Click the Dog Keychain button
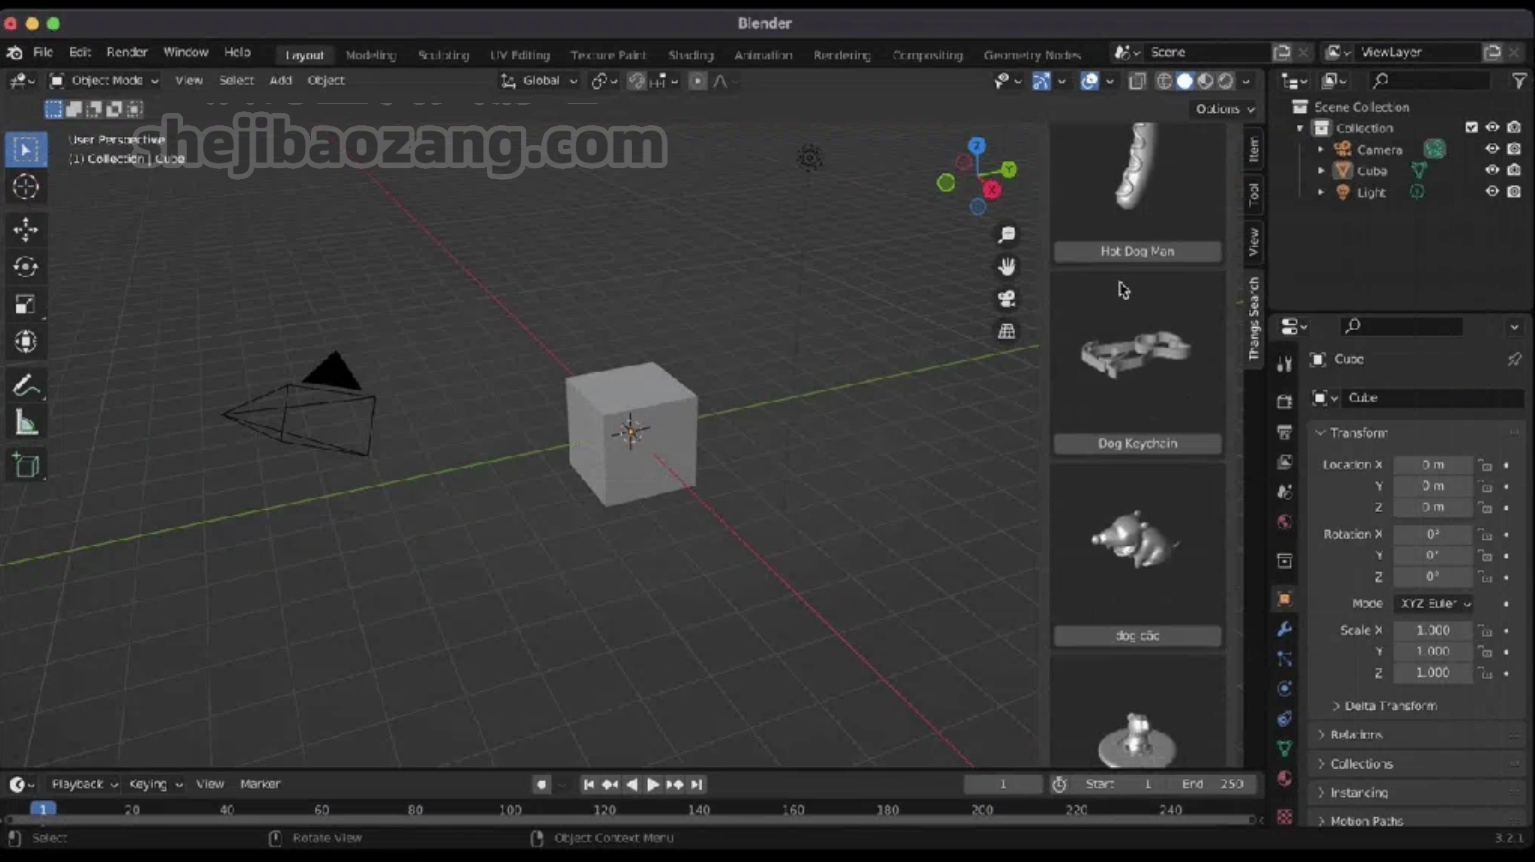The height and width of the screenshot is (864, 1535). (1137, 444)
